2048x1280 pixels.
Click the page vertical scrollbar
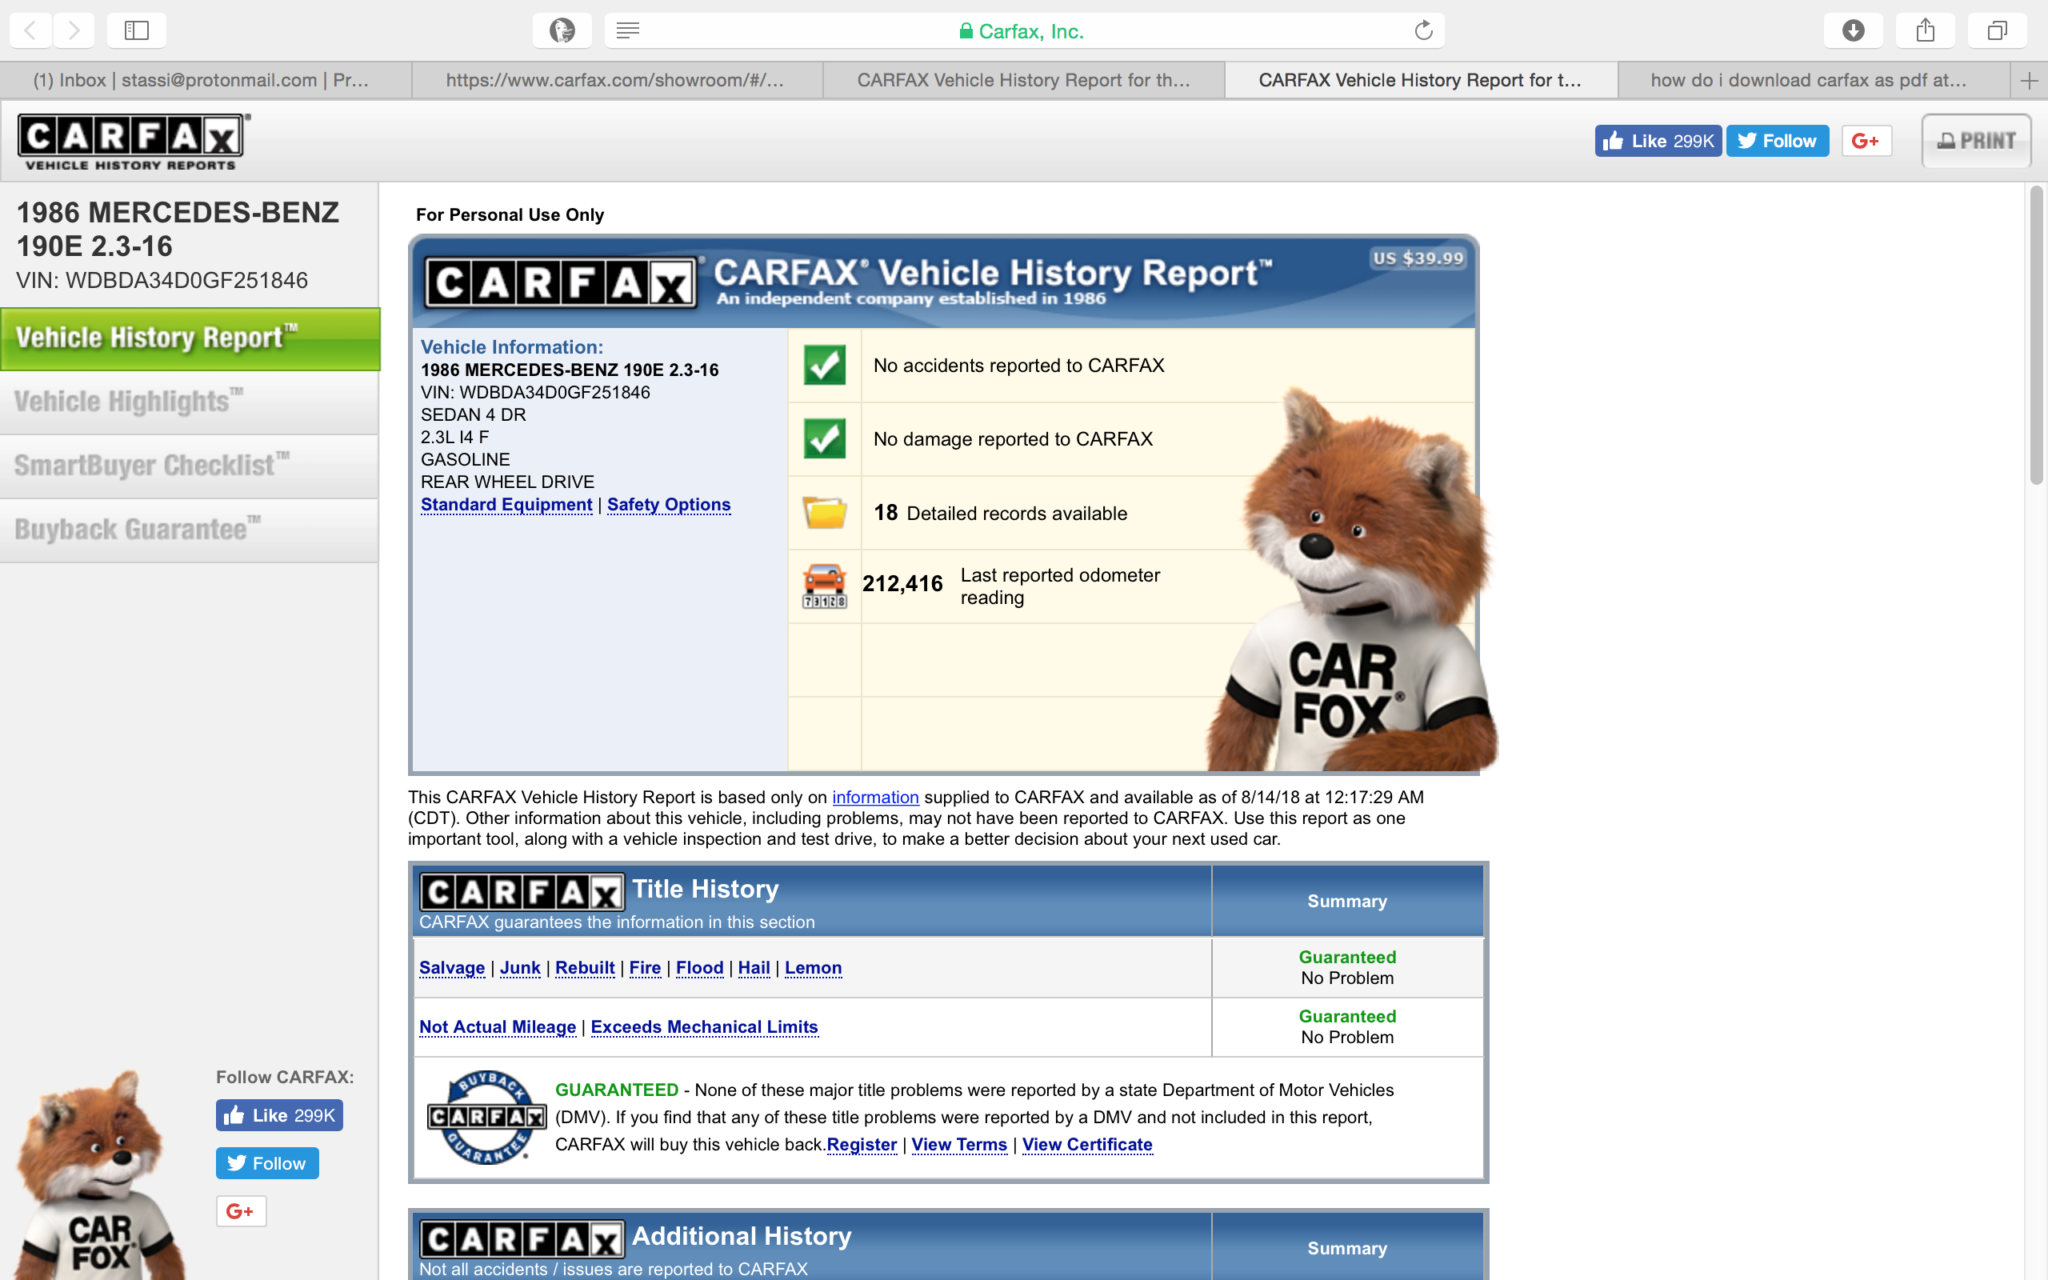[2036, 335]
